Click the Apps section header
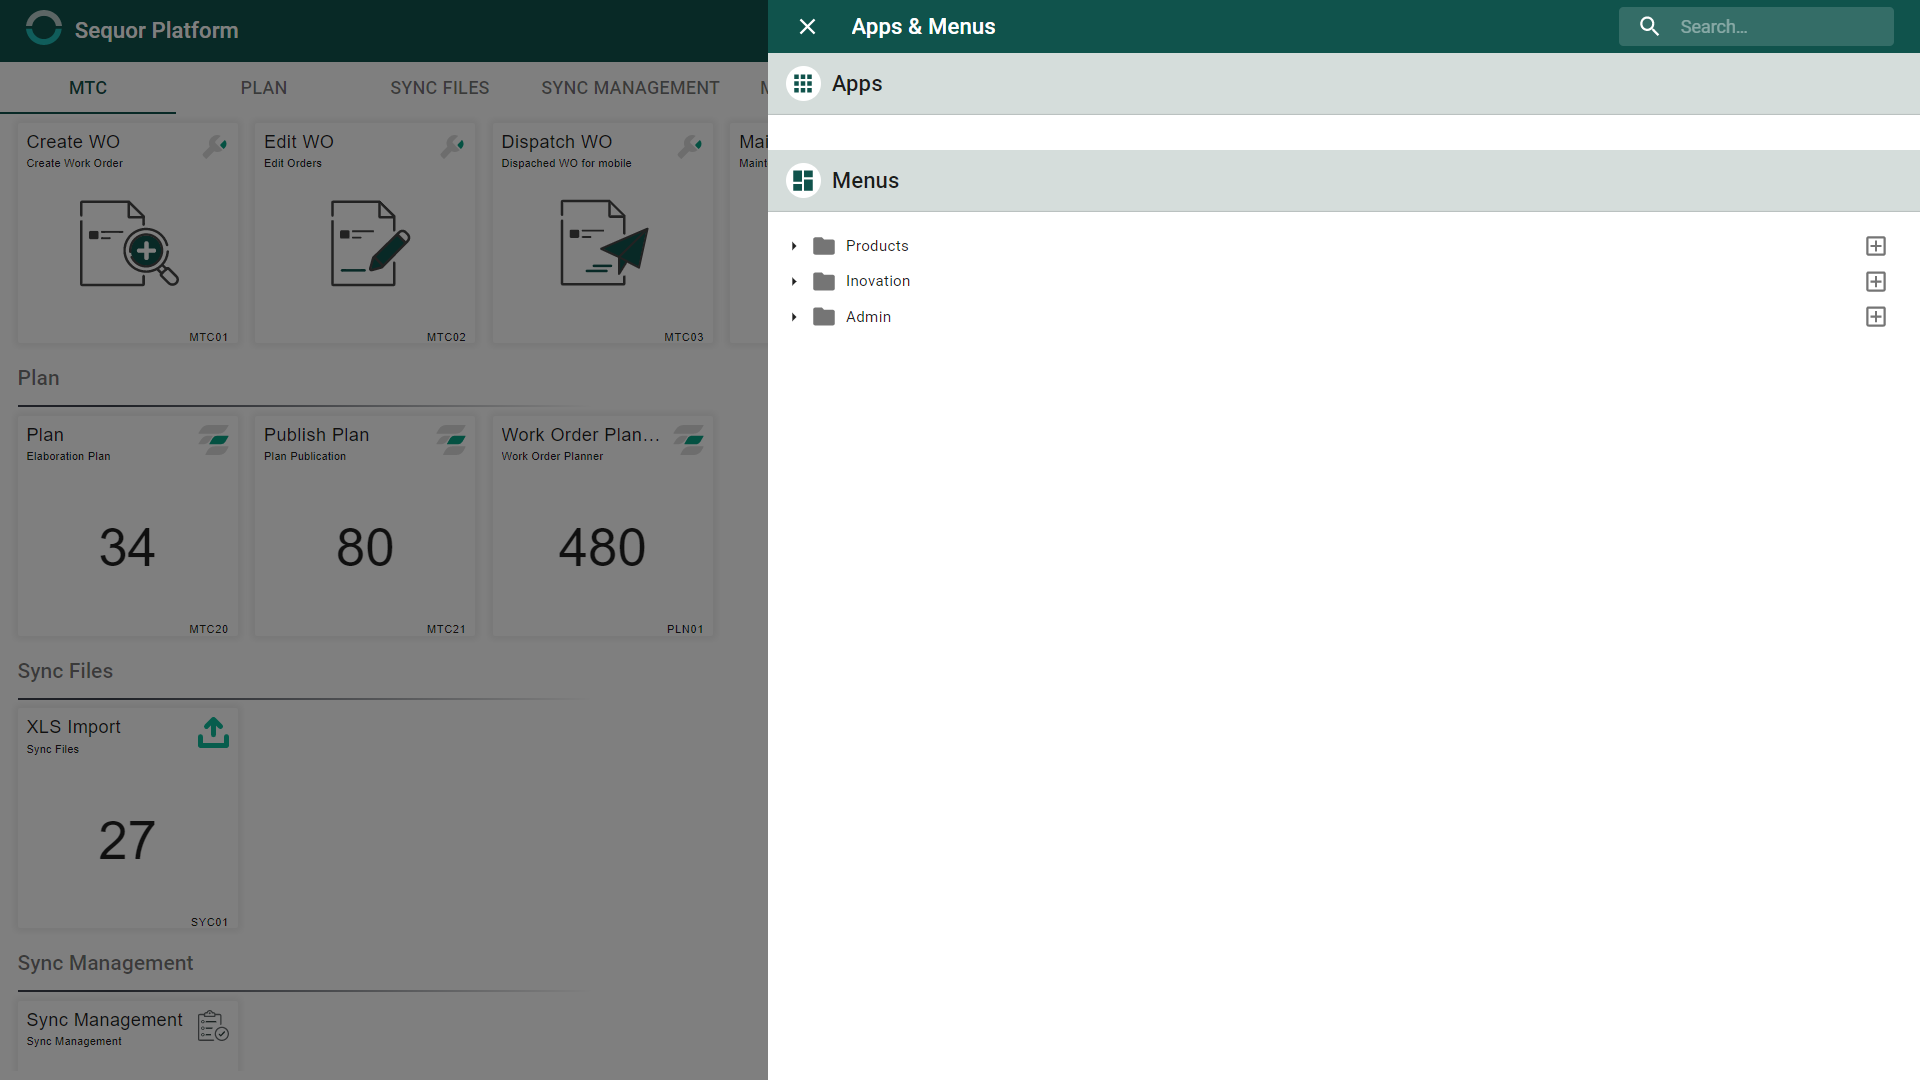Image resolution: width=1920 pixels, height=1080 pixels. click(1343, 84)
